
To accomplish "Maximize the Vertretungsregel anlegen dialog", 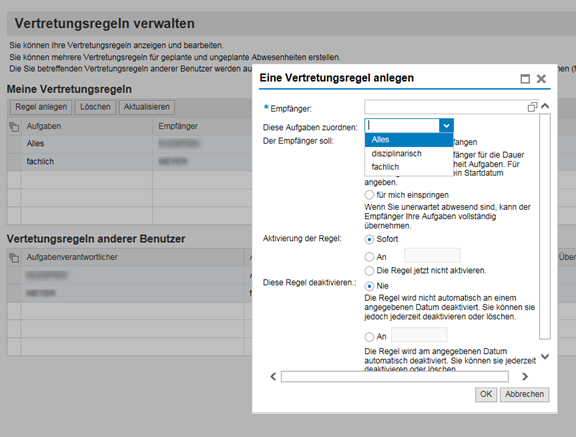I will [x=525, y=79].
